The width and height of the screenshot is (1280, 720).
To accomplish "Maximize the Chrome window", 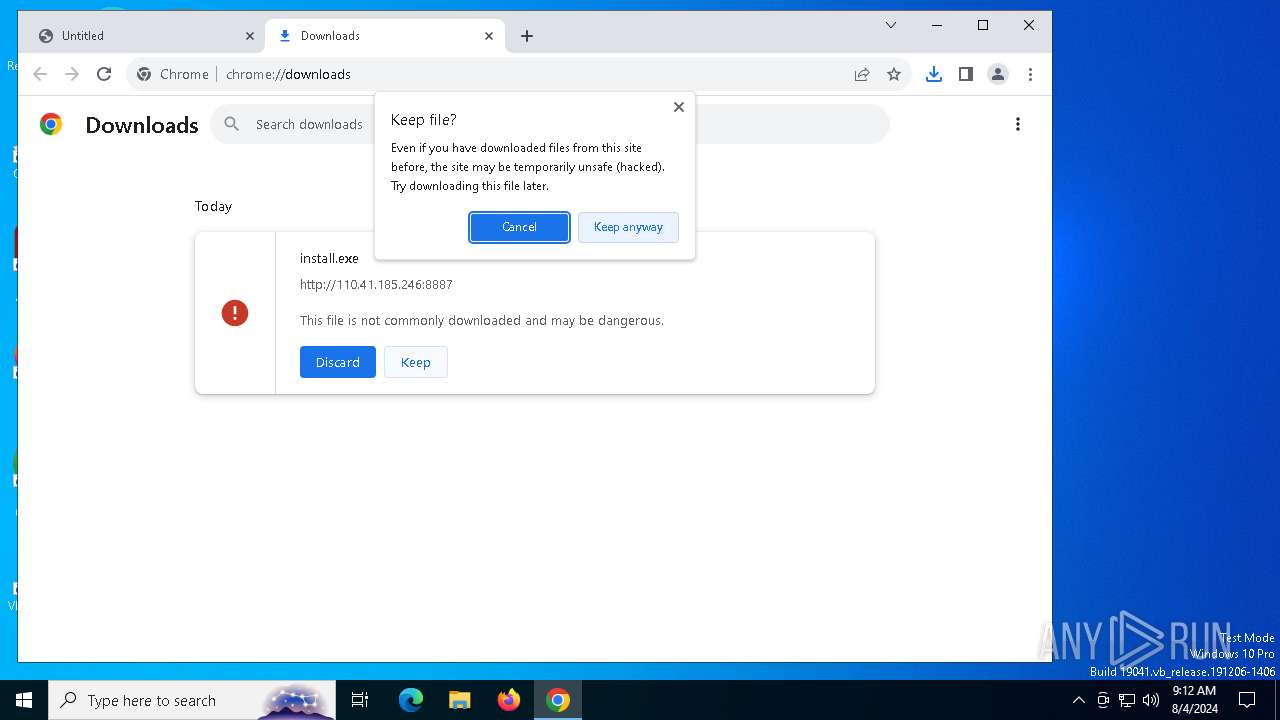I will (983, 26).
